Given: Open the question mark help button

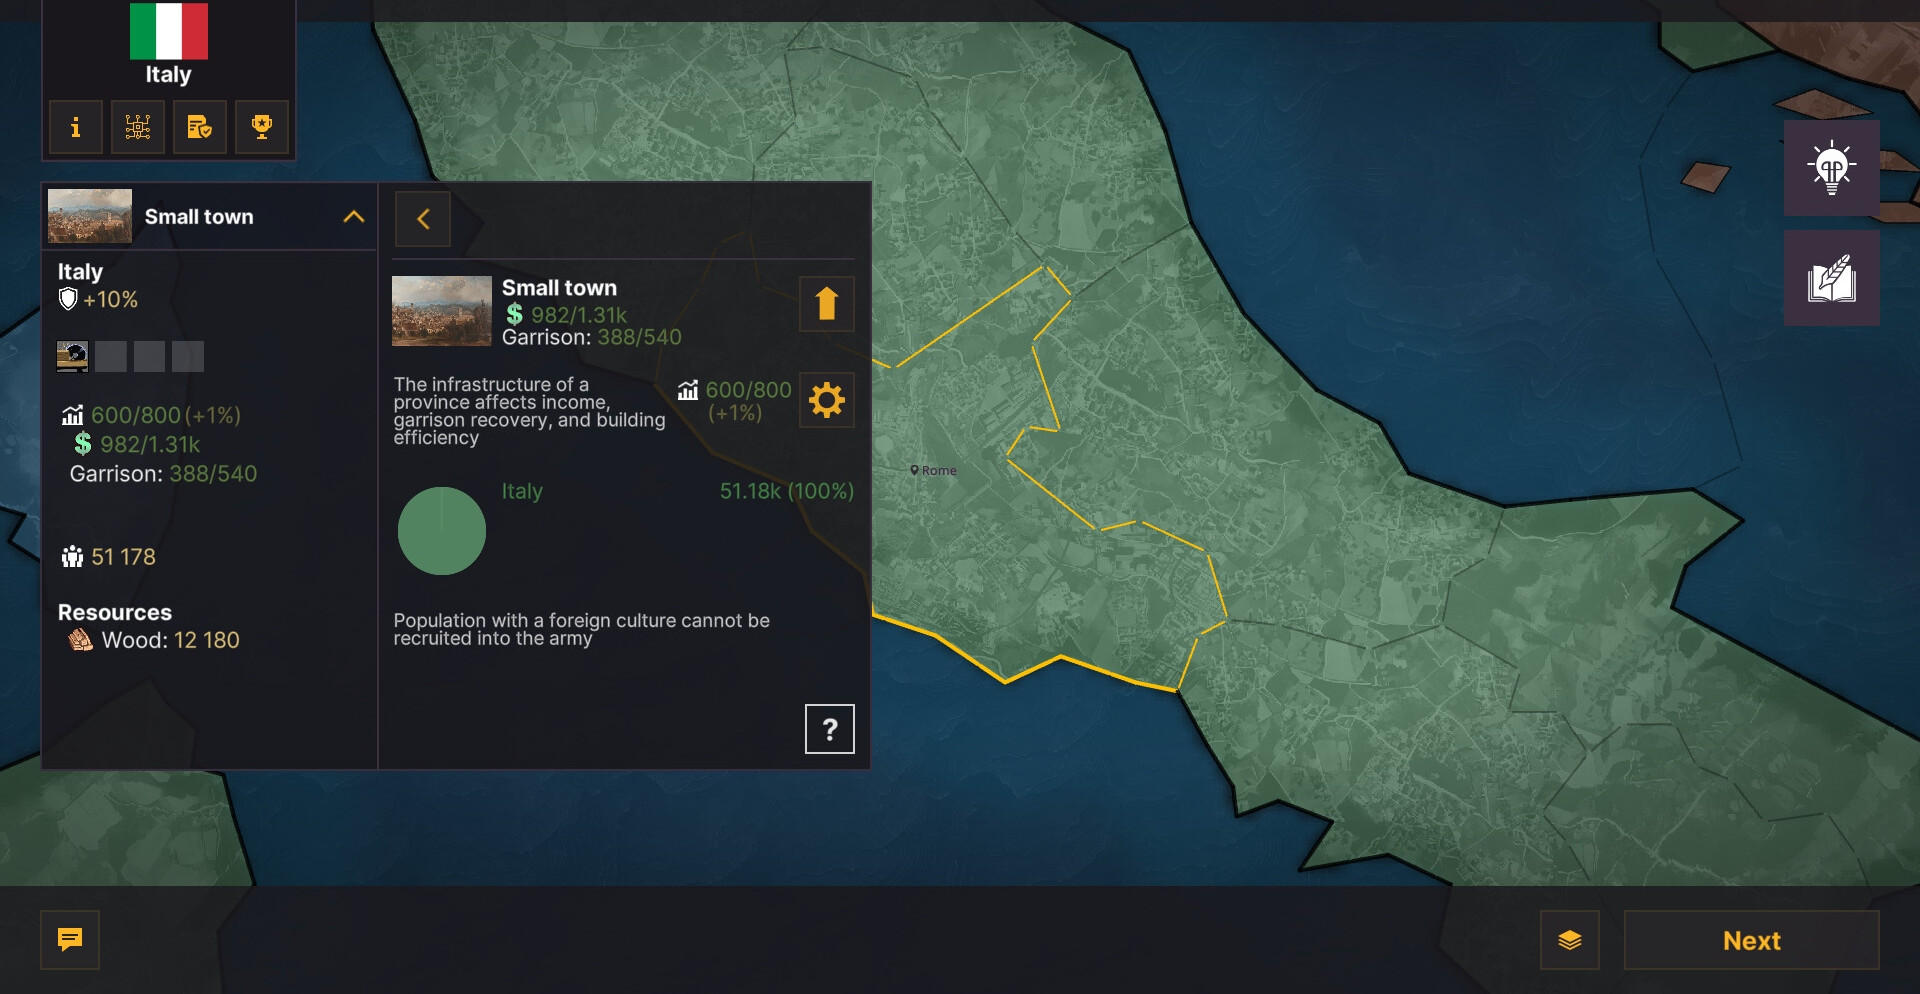Looking at the screenshot, I should pos(829,729).
